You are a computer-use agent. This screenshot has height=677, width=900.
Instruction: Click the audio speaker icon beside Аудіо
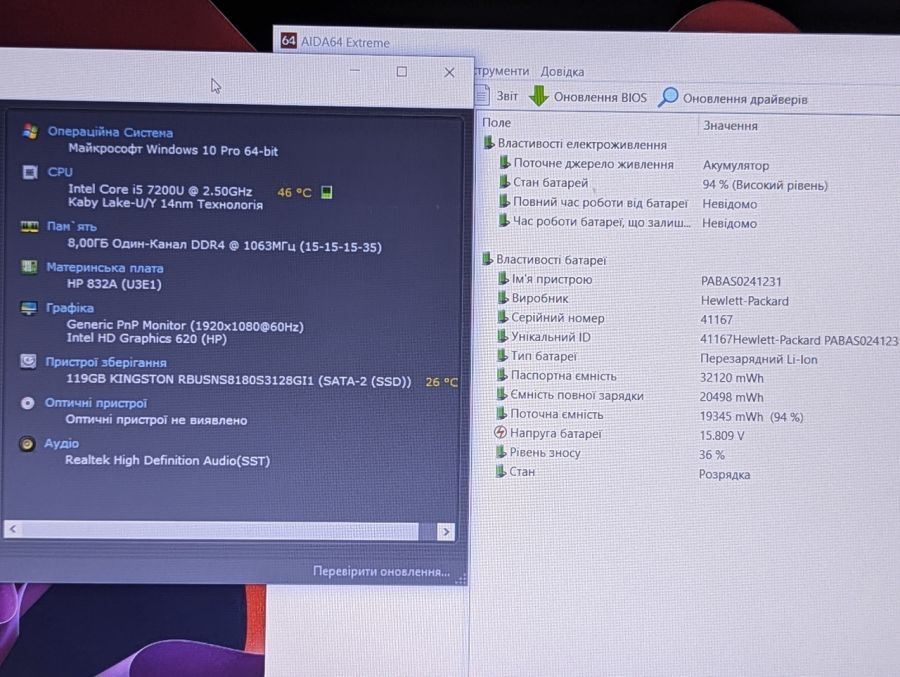pyautogui.click(x=26, y=444)
